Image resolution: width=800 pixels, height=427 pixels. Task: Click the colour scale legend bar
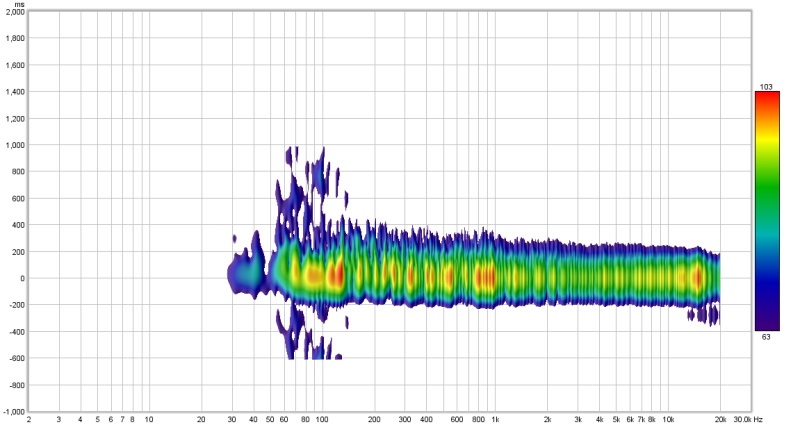point(767,211)
